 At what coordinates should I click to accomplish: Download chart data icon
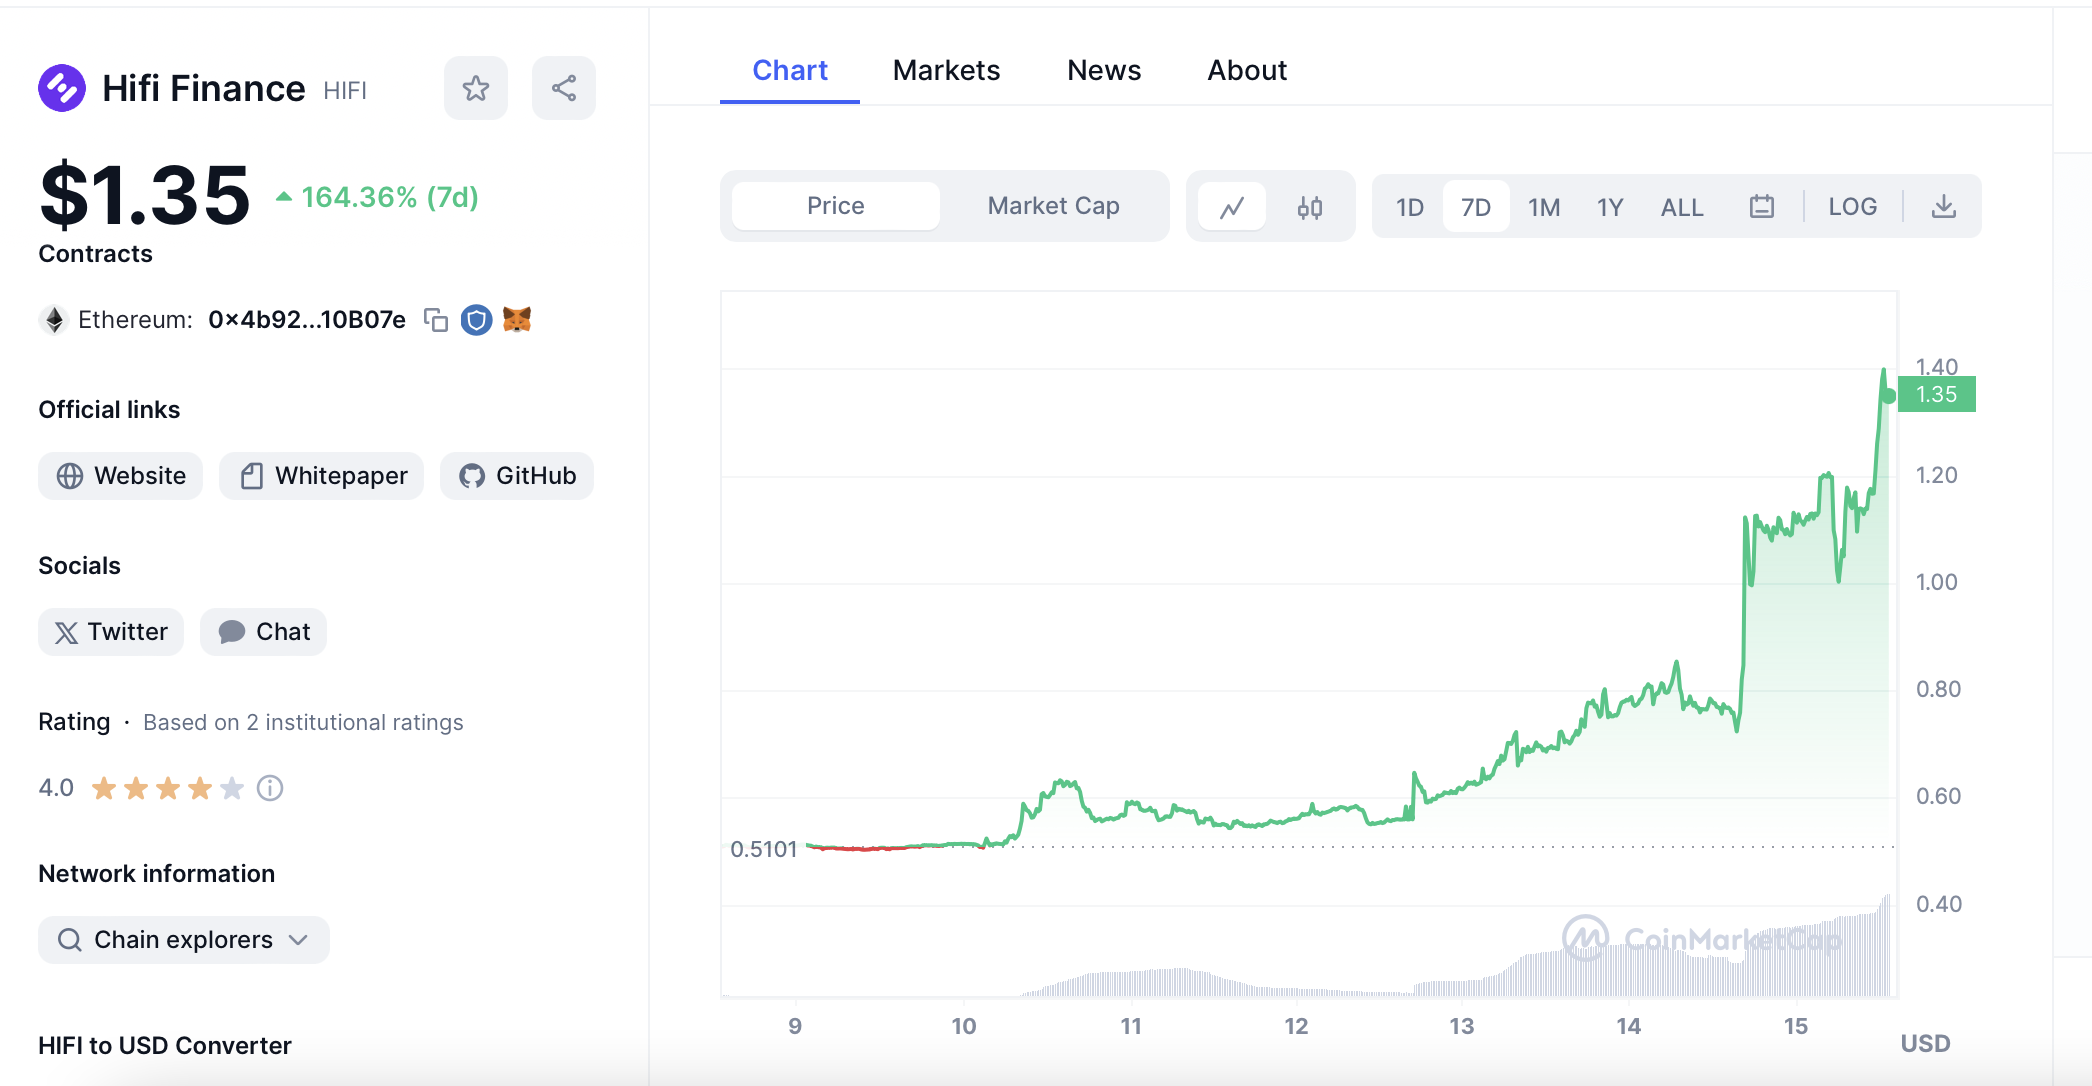pyautogui.click(x=1943, y=207)
